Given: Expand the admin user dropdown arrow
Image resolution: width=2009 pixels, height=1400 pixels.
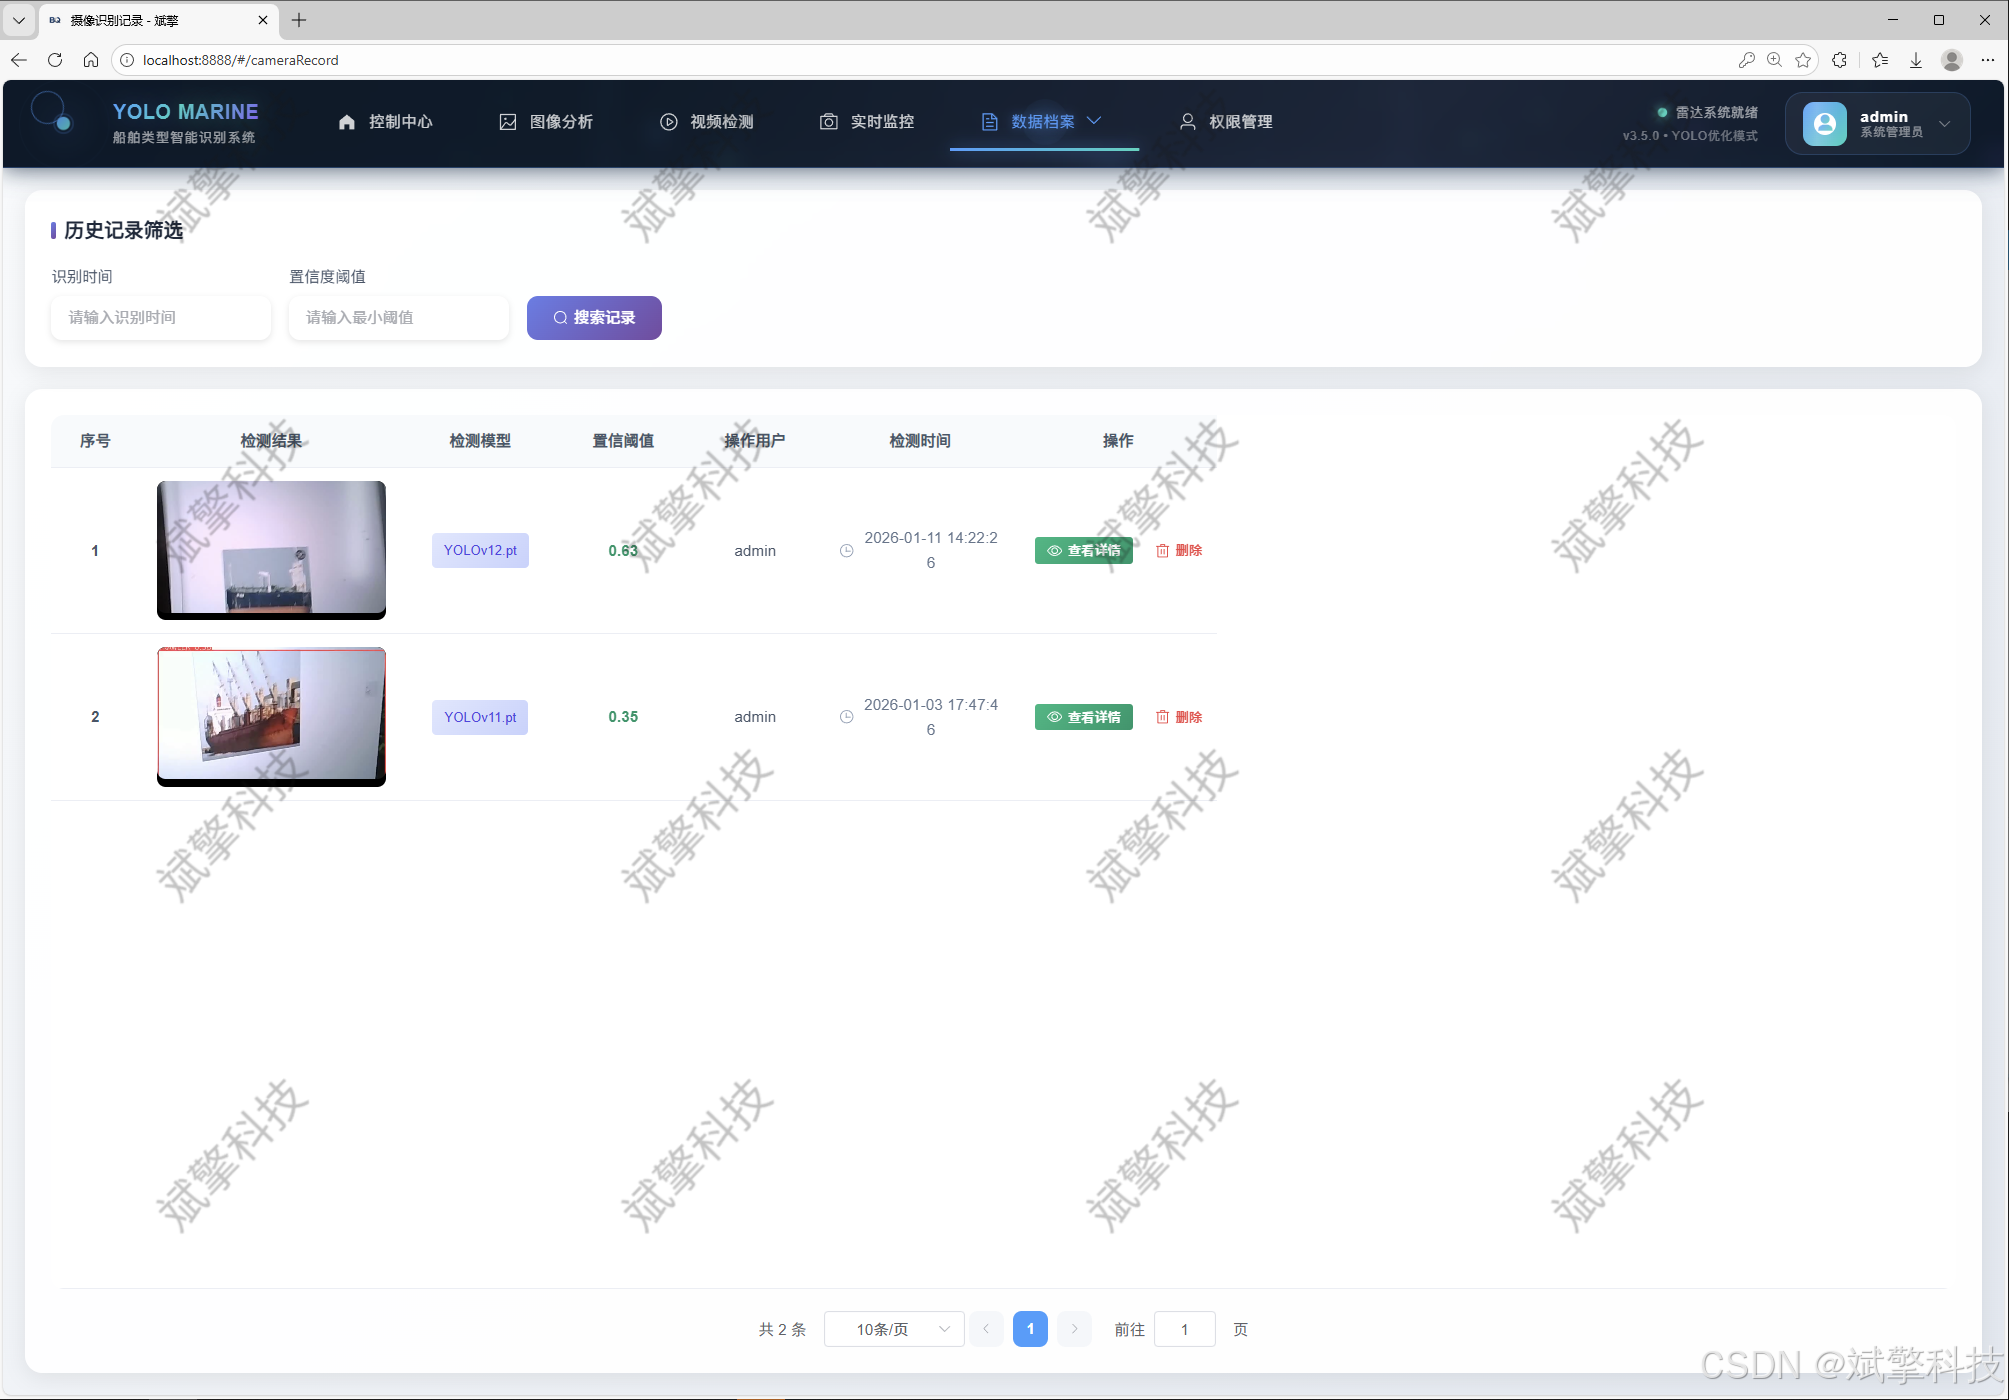Looking at the screenshot, I should (1944, 124).
